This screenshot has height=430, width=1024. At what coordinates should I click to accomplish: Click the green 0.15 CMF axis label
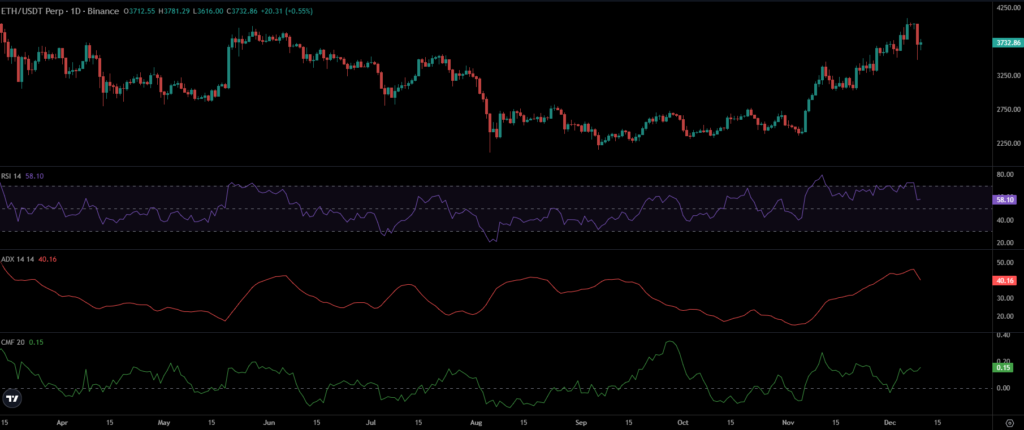click(x=1003, y=368)
